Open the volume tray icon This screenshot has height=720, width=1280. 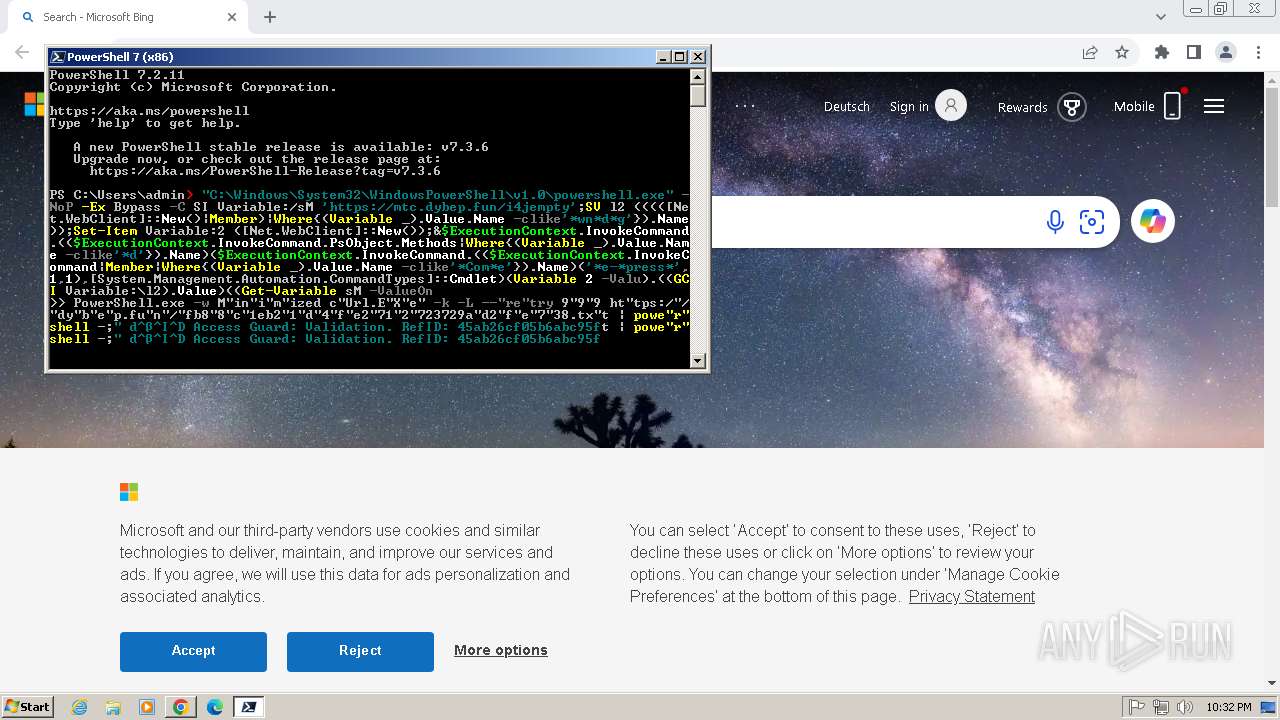pos(1184,707)
